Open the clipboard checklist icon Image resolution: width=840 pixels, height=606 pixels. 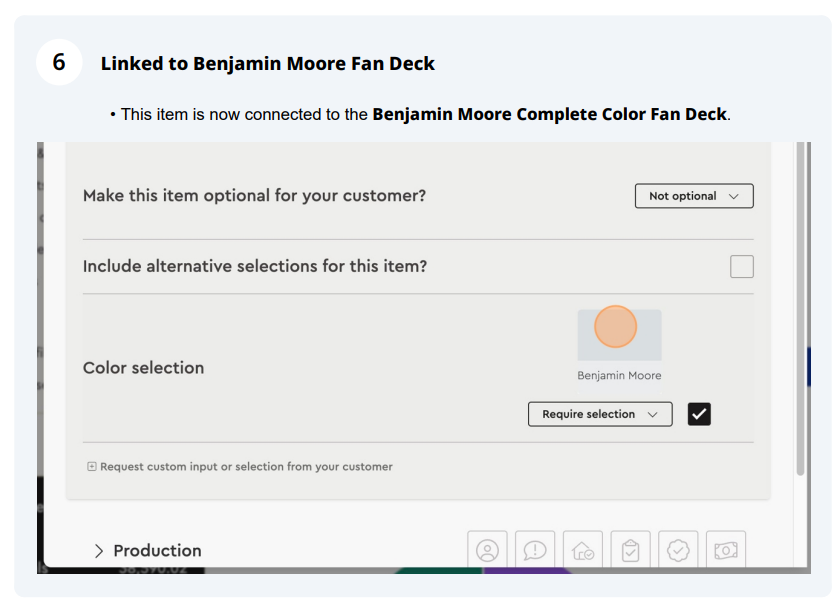click(631, 549)
